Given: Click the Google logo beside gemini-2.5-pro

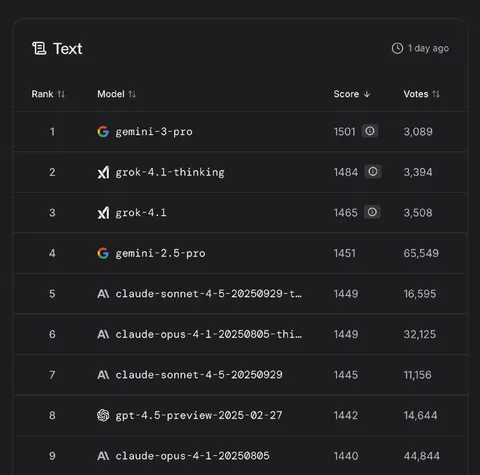Looking at the screenshot, I should [x=103, y=253].
